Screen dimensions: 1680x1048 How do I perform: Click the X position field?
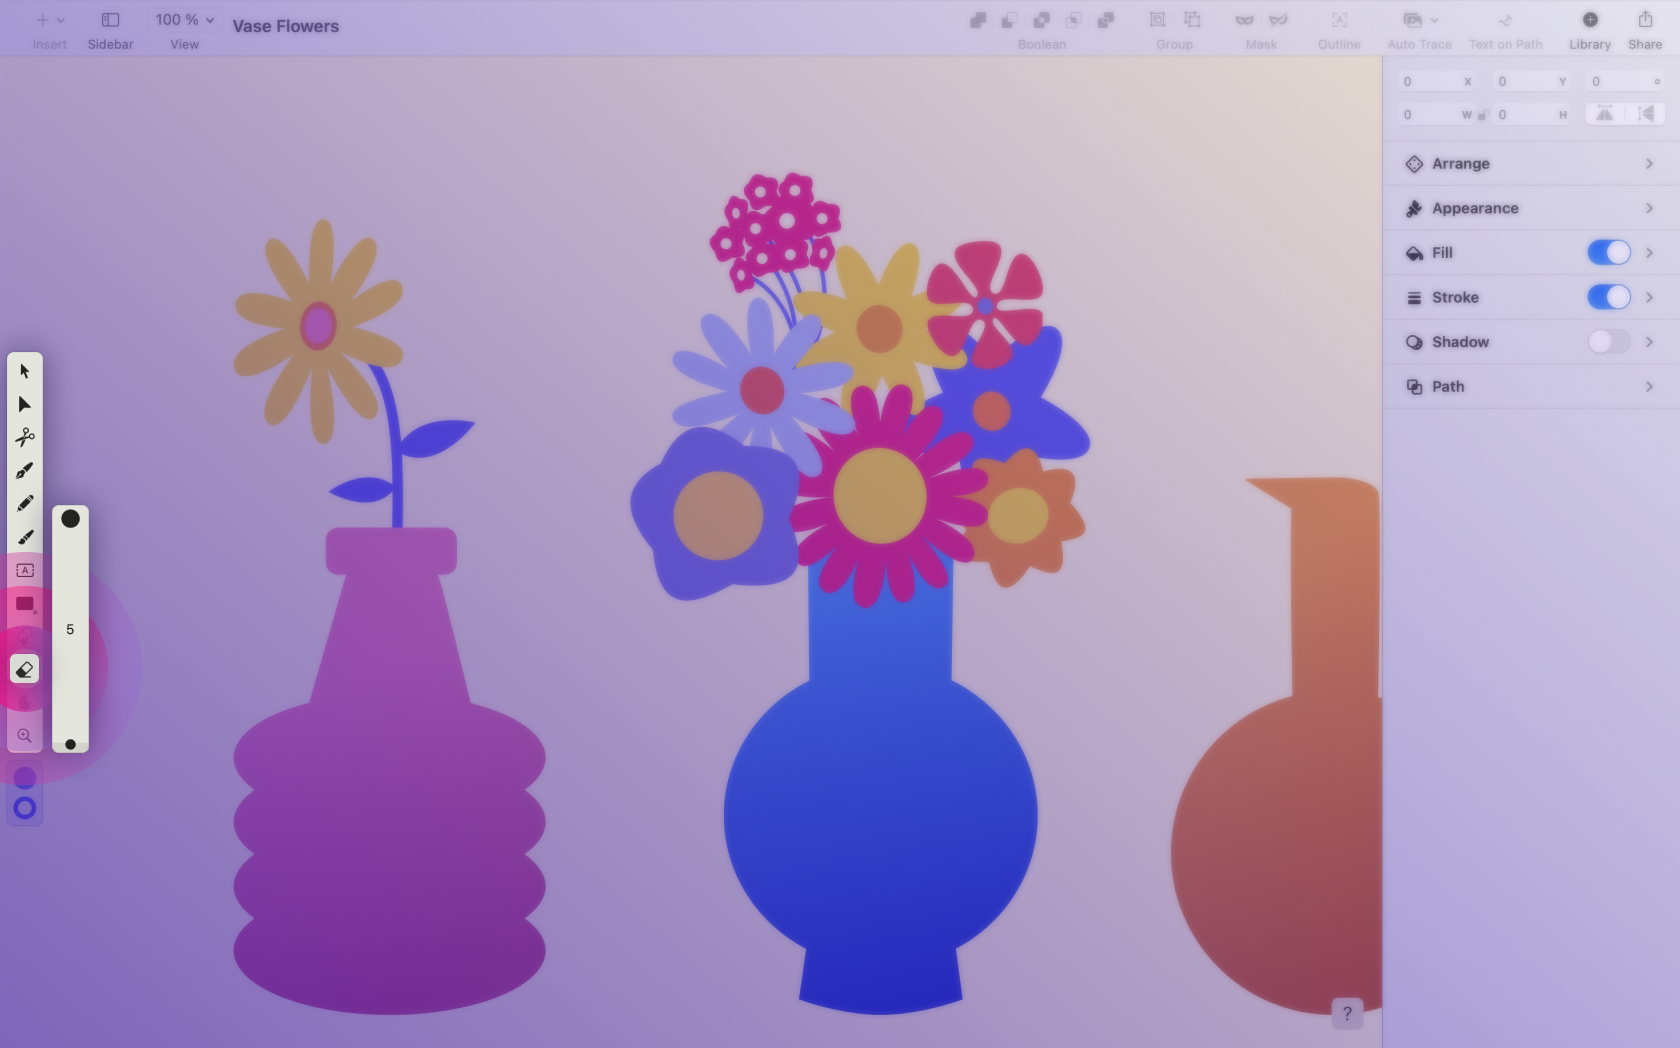click(x=1438, y=82)
